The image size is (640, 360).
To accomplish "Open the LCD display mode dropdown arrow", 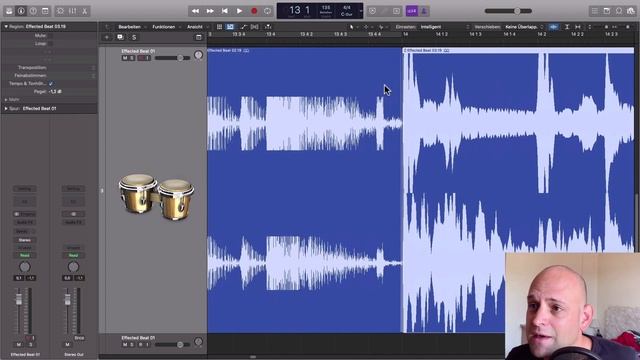I will (x=360, y=11).
